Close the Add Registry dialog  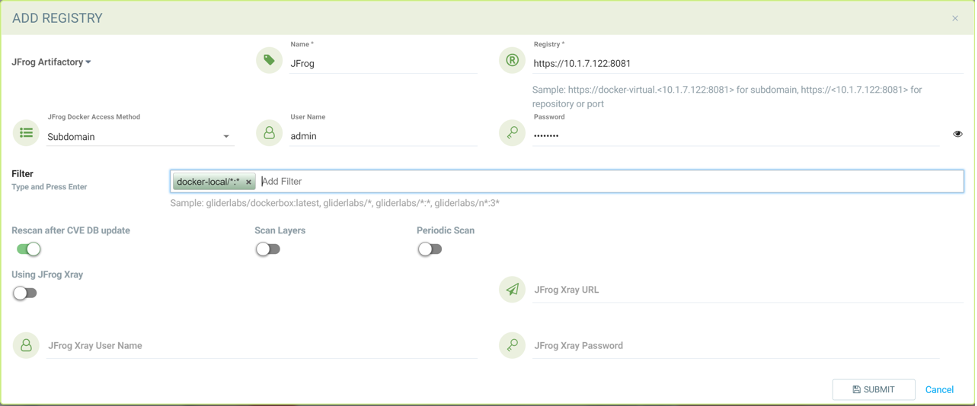(x=955, y=18)
